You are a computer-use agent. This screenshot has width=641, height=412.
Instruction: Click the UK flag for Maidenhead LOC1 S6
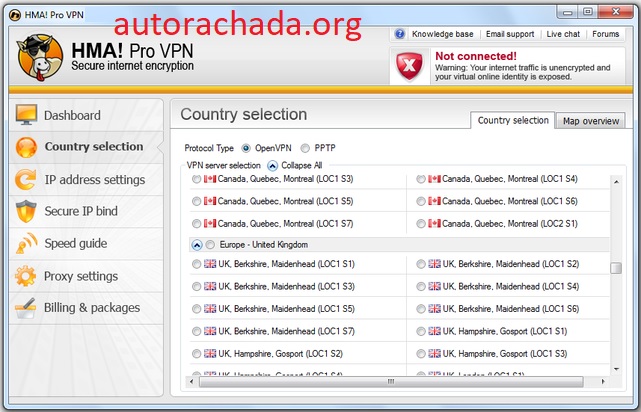point(434,309)
